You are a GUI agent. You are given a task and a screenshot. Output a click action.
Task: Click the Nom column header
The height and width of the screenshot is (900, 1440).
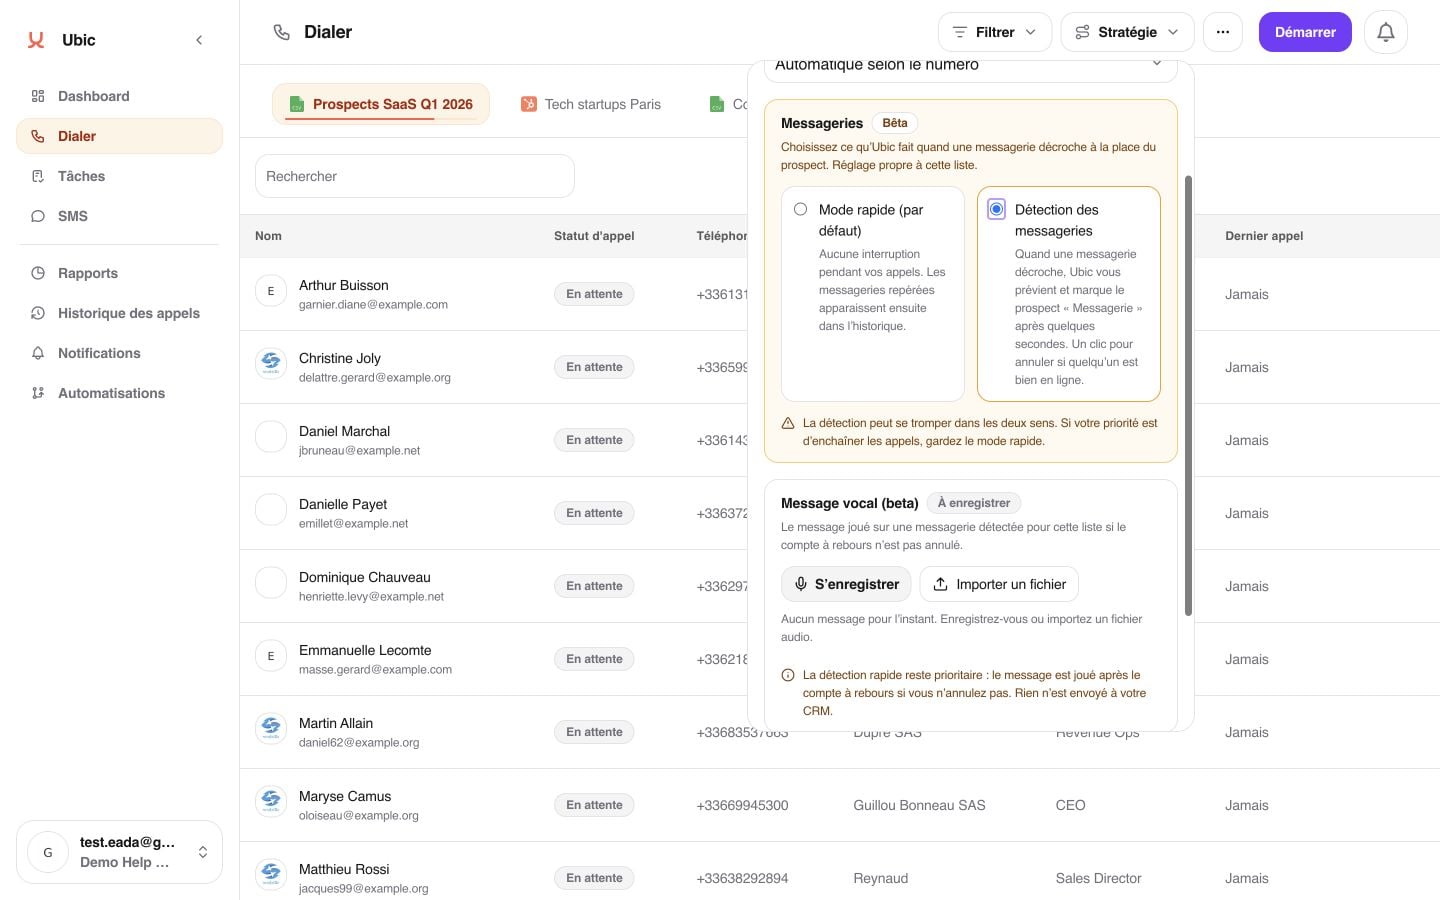[x=268, y=236]
